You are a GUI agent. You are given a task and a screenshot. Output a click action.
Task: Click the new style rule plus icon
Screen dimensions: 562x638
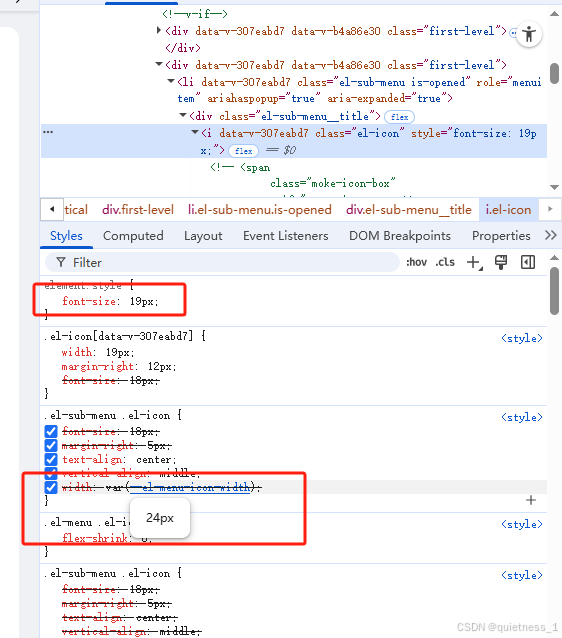click(x=474, y=262)
